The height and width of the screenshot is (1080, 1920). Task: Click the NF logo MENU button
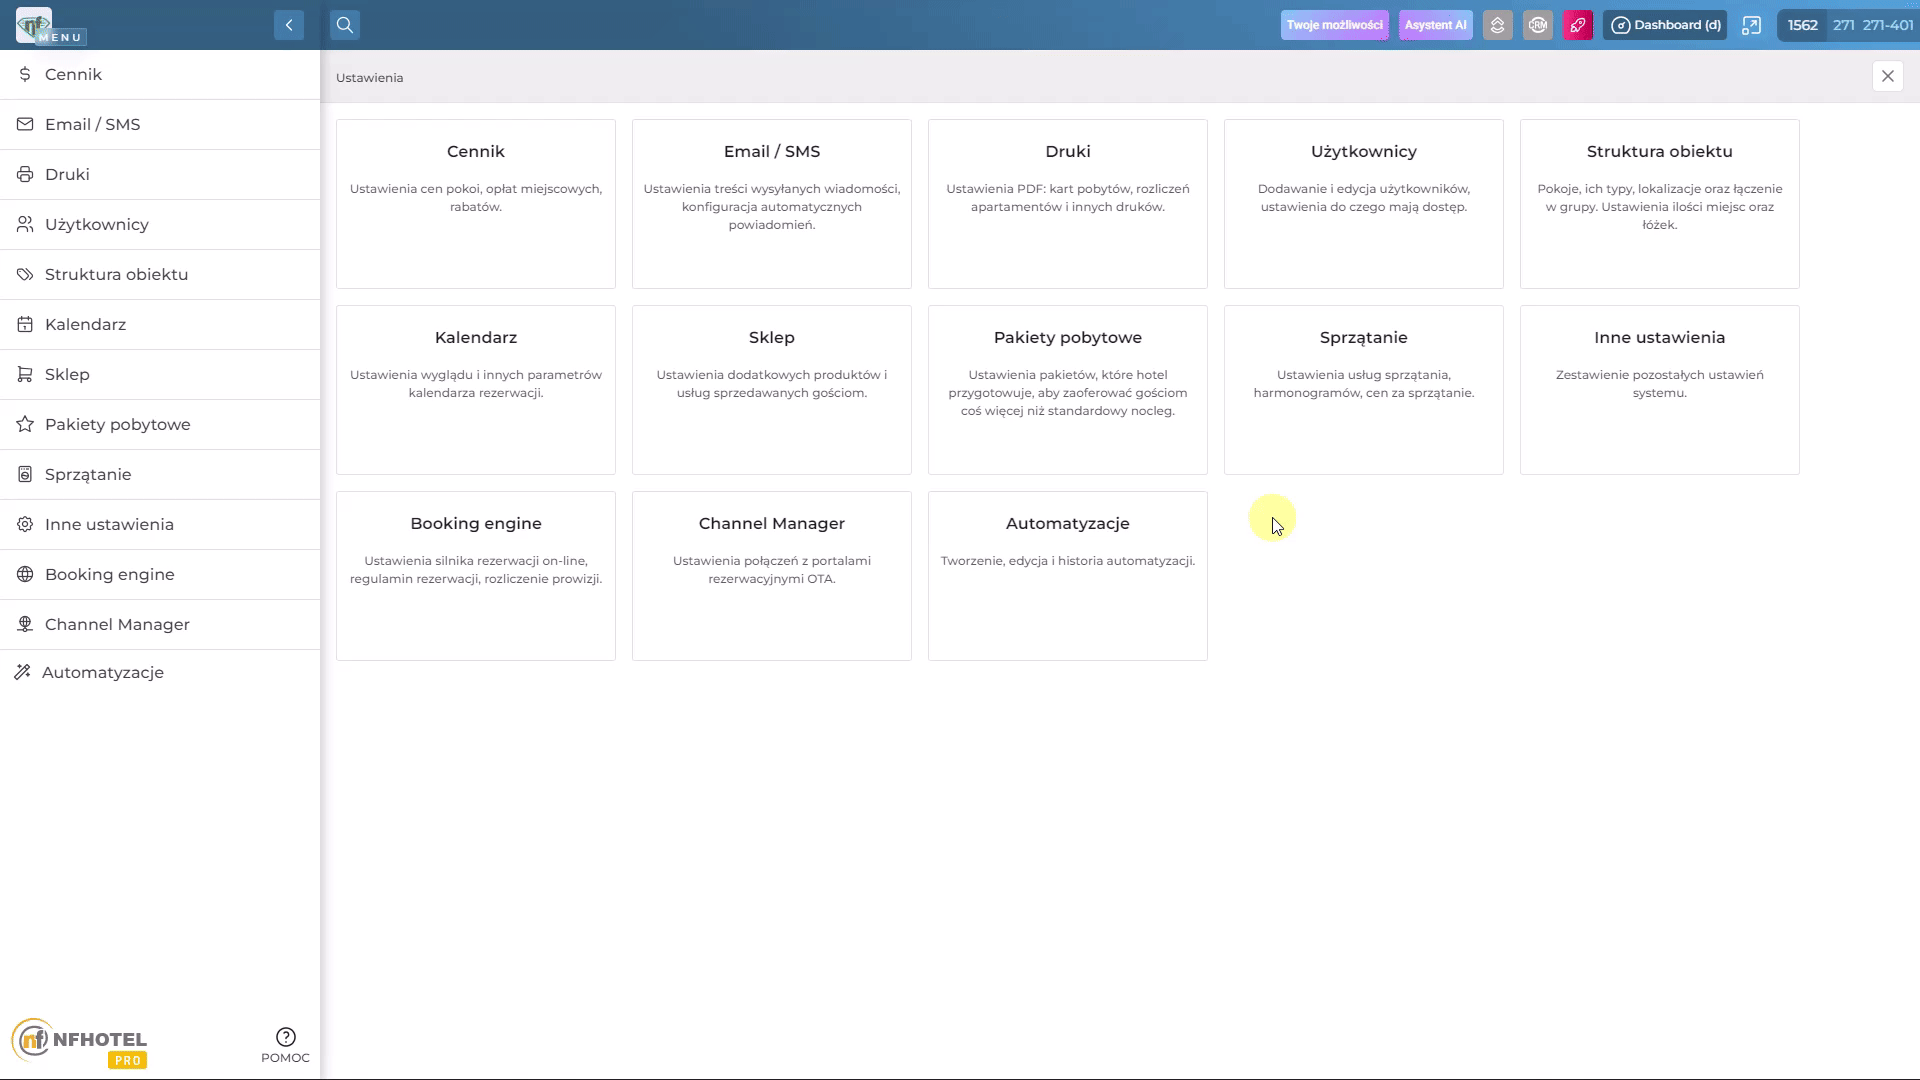tap(50, 27)
